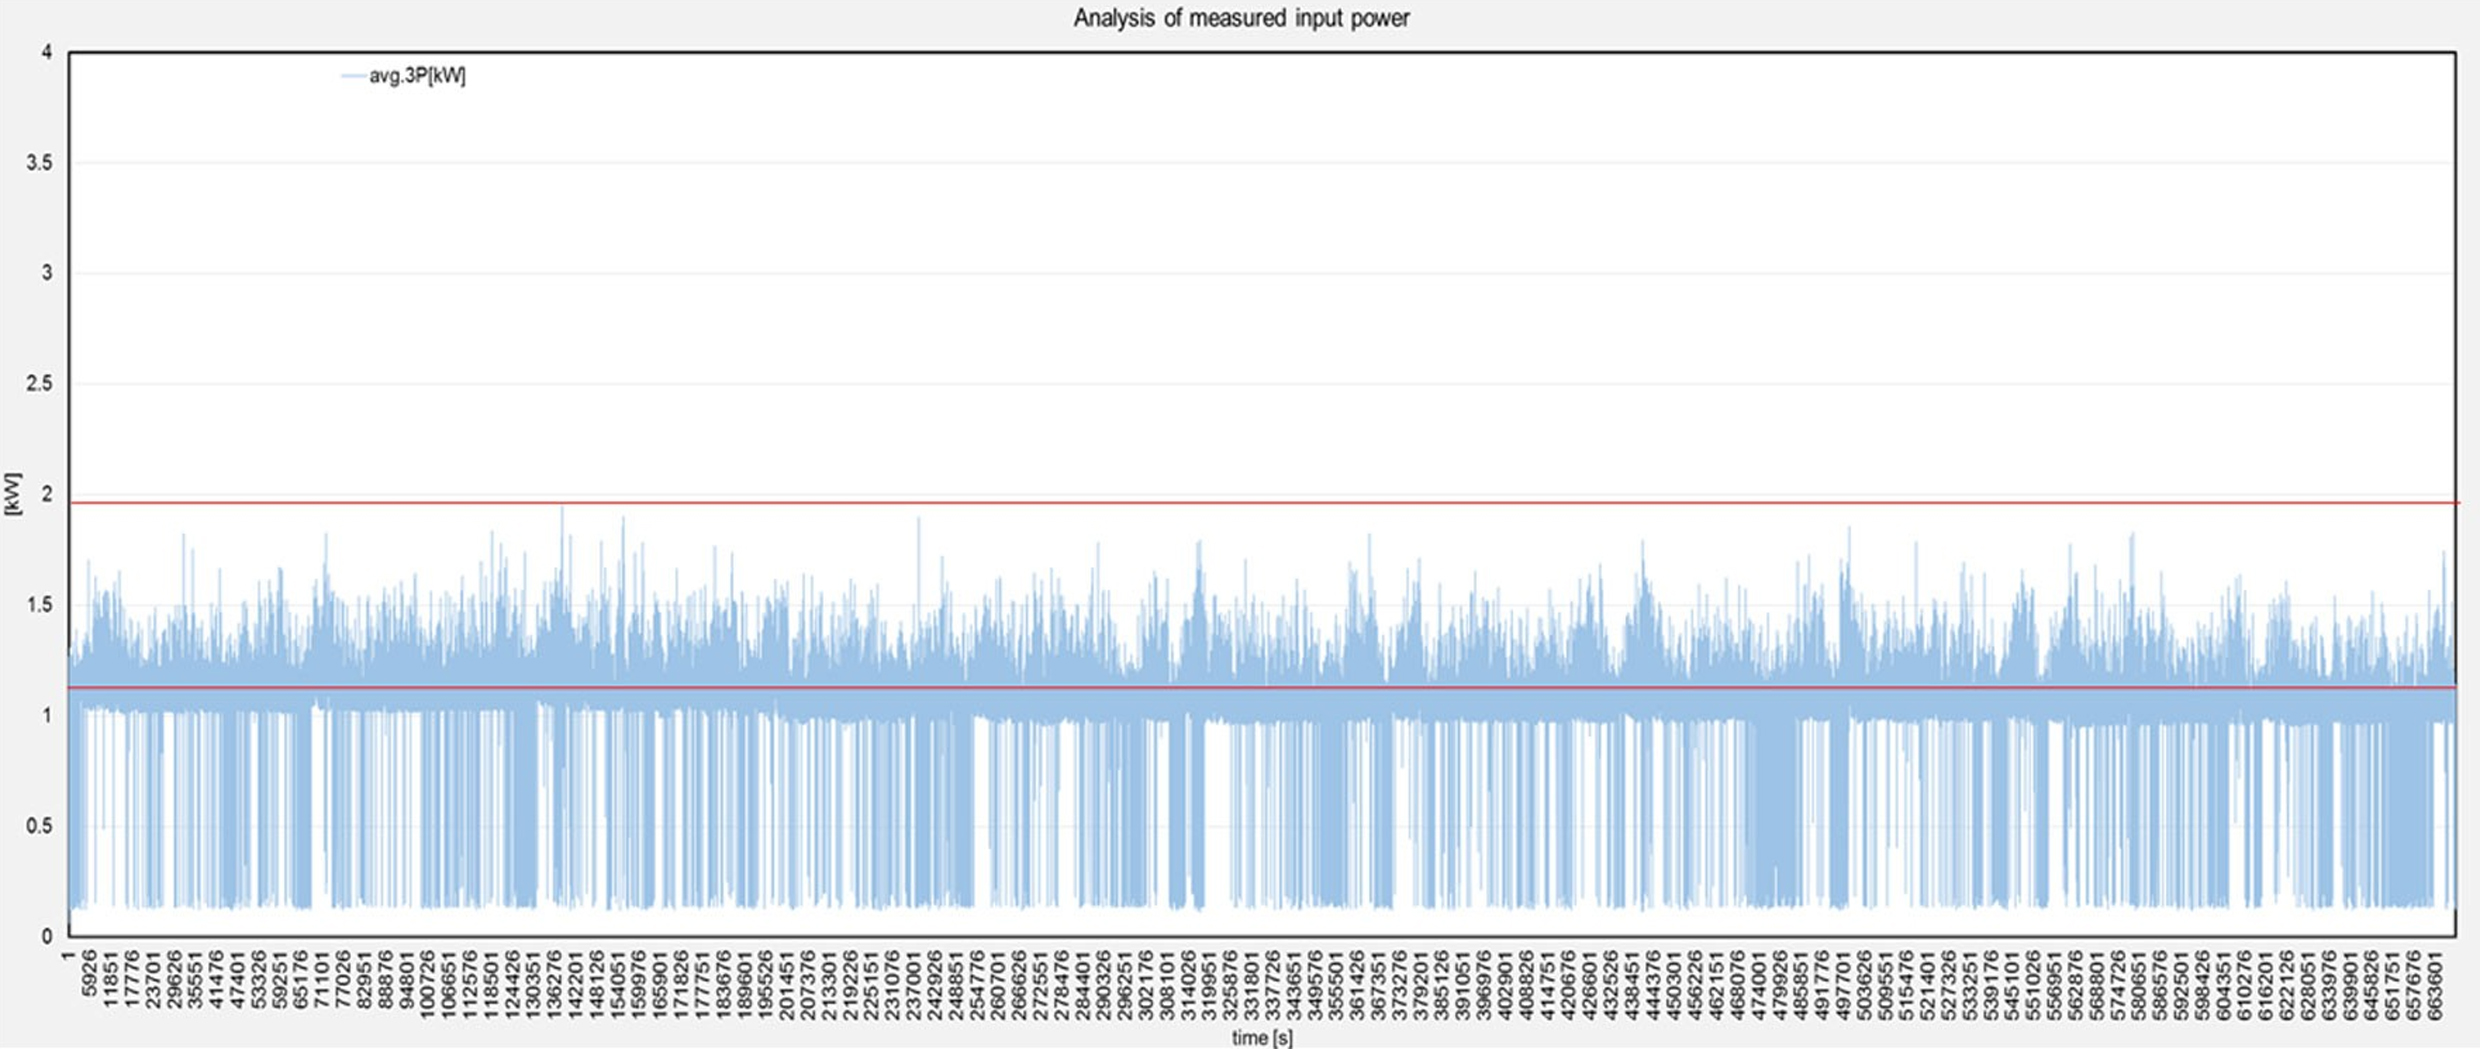Click the y-axis value 3
The width and height of the screenshot is (2480, 1049).
point(46,273)
